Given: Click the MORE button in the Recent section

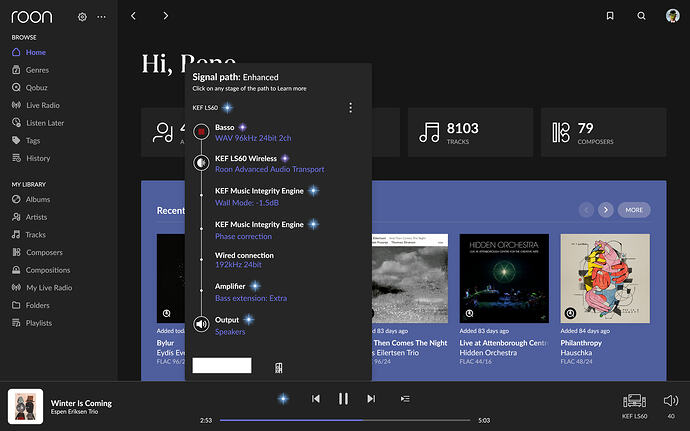Looking at the screenshot, I should pyautogui.click(x=634, y=210).
